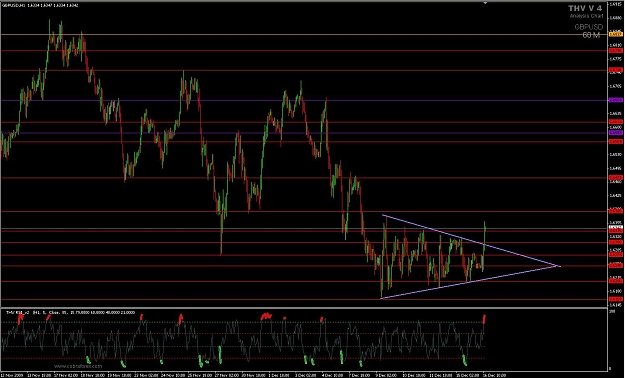Click the Analysis Chart subtitle label

click(586, 16)
